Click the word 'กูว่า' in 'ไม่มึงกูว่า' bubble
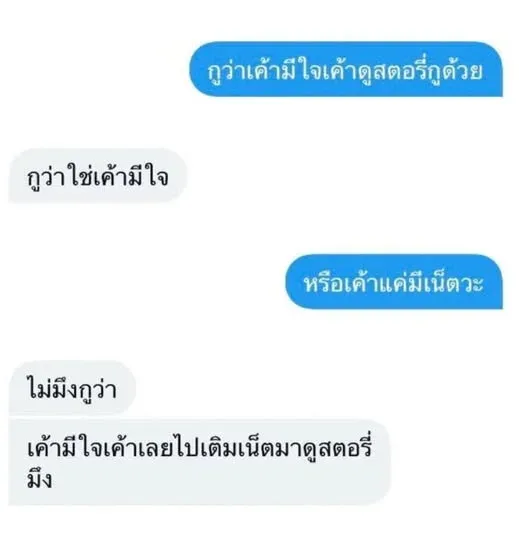This screenshot has height=540, width=519. (98, 390)
